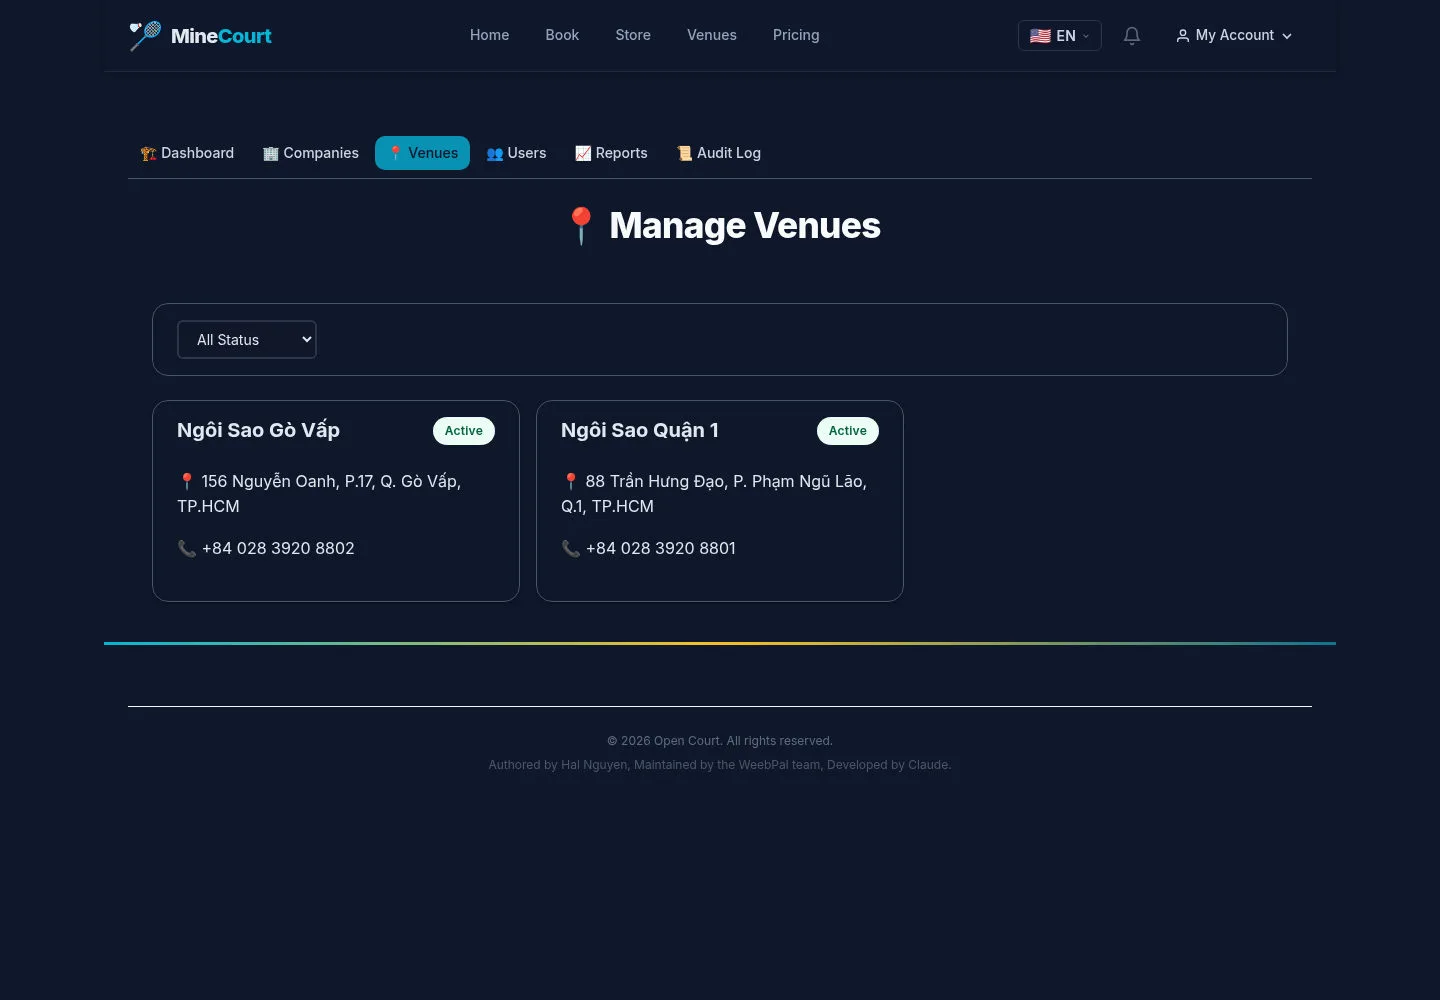
Task: Click the Dashboard tab icon
Action: (148, 153)
